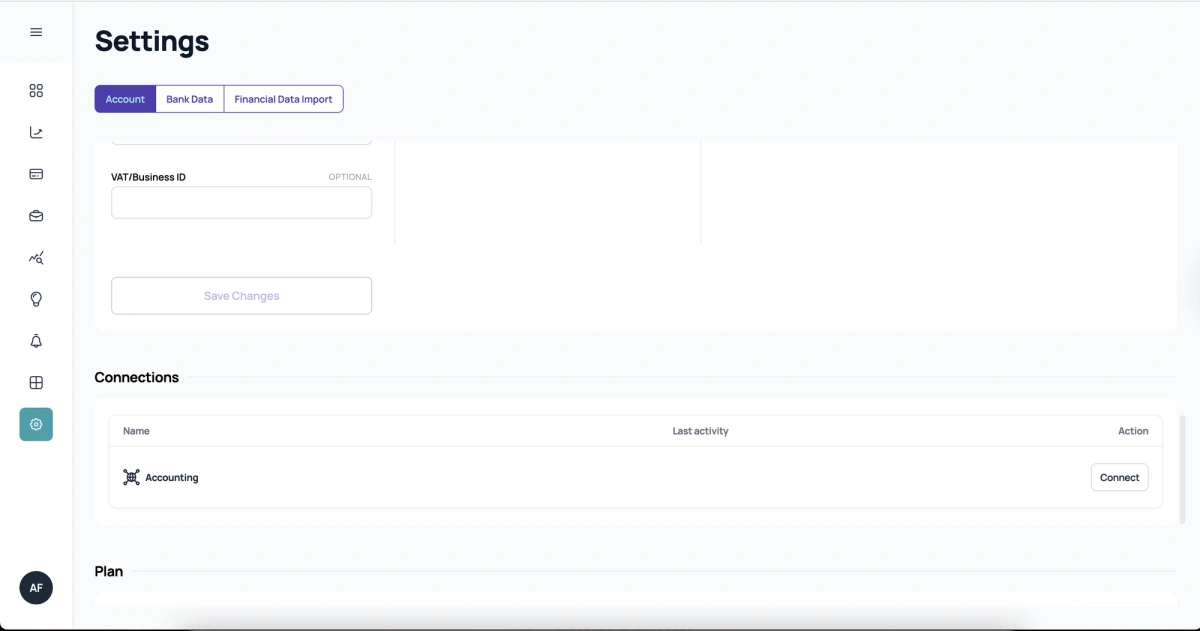Click the Name column header

pyautogui.click(x=136, y=431)
